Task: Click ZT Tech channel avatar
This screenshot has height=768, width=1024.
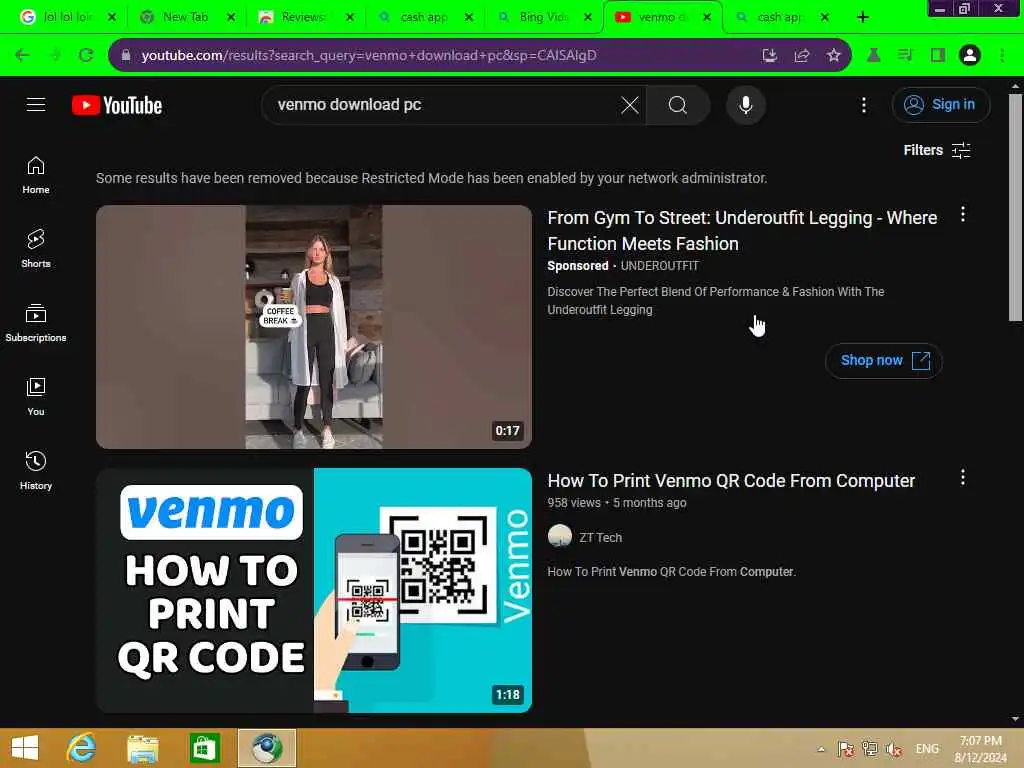Action: click(560, 536)
